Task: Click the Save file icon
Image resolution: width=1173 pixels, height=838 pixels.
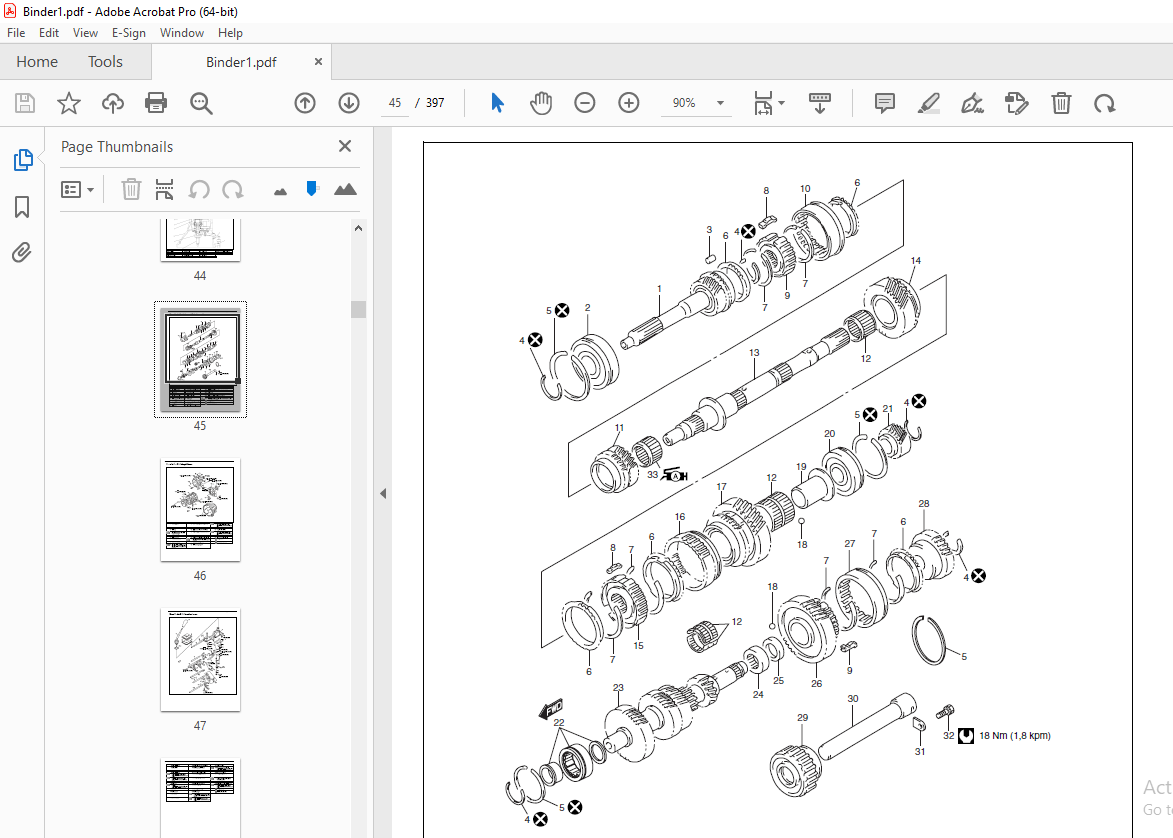Action: click(25, 103)
